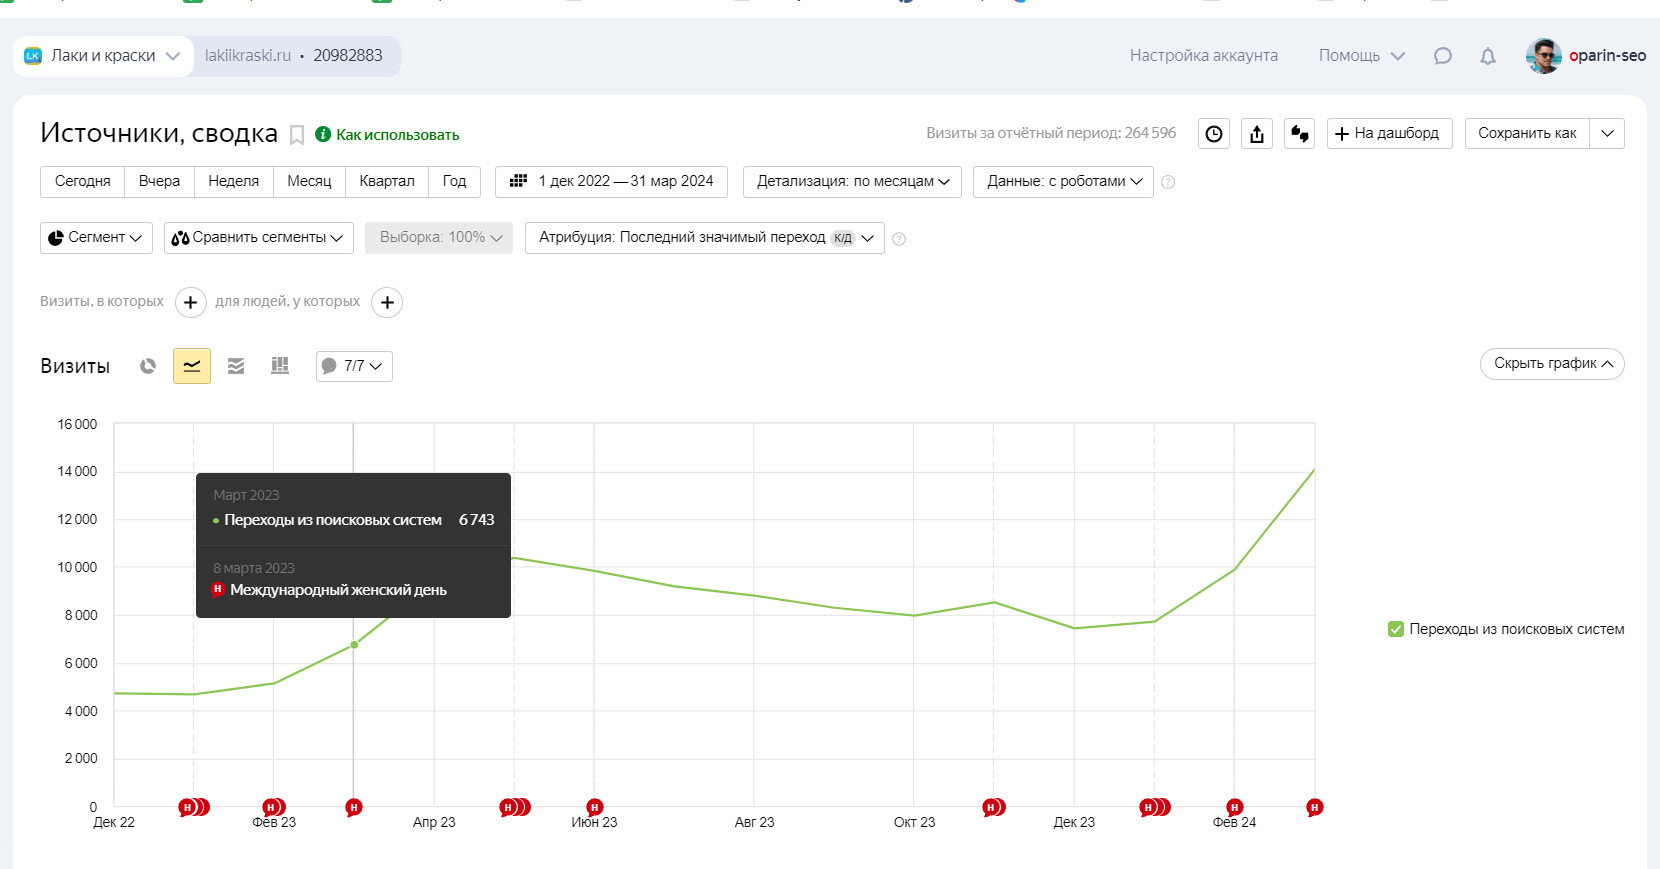Switch to the pie chart view
Image resolution: width=1660 pixels, height=869 pixels.
[148, 366]
